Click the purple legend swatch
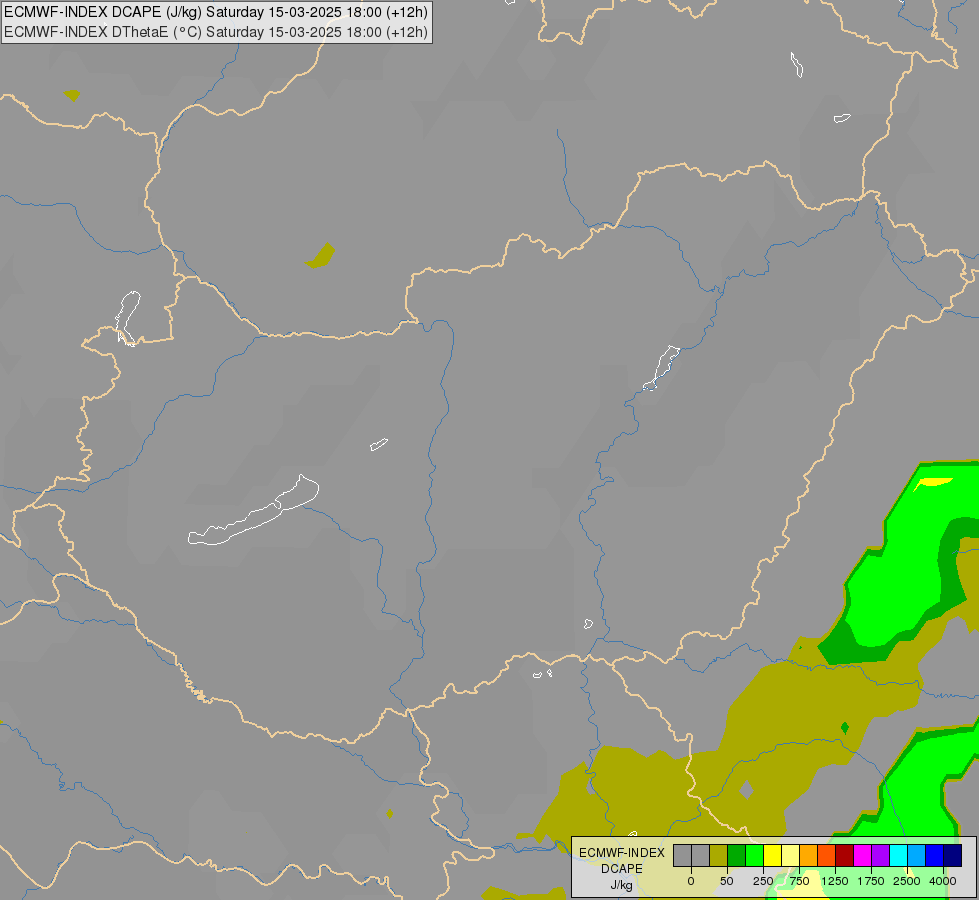Image resolution: width=979 pixels, height=900 pixels. 880,856
